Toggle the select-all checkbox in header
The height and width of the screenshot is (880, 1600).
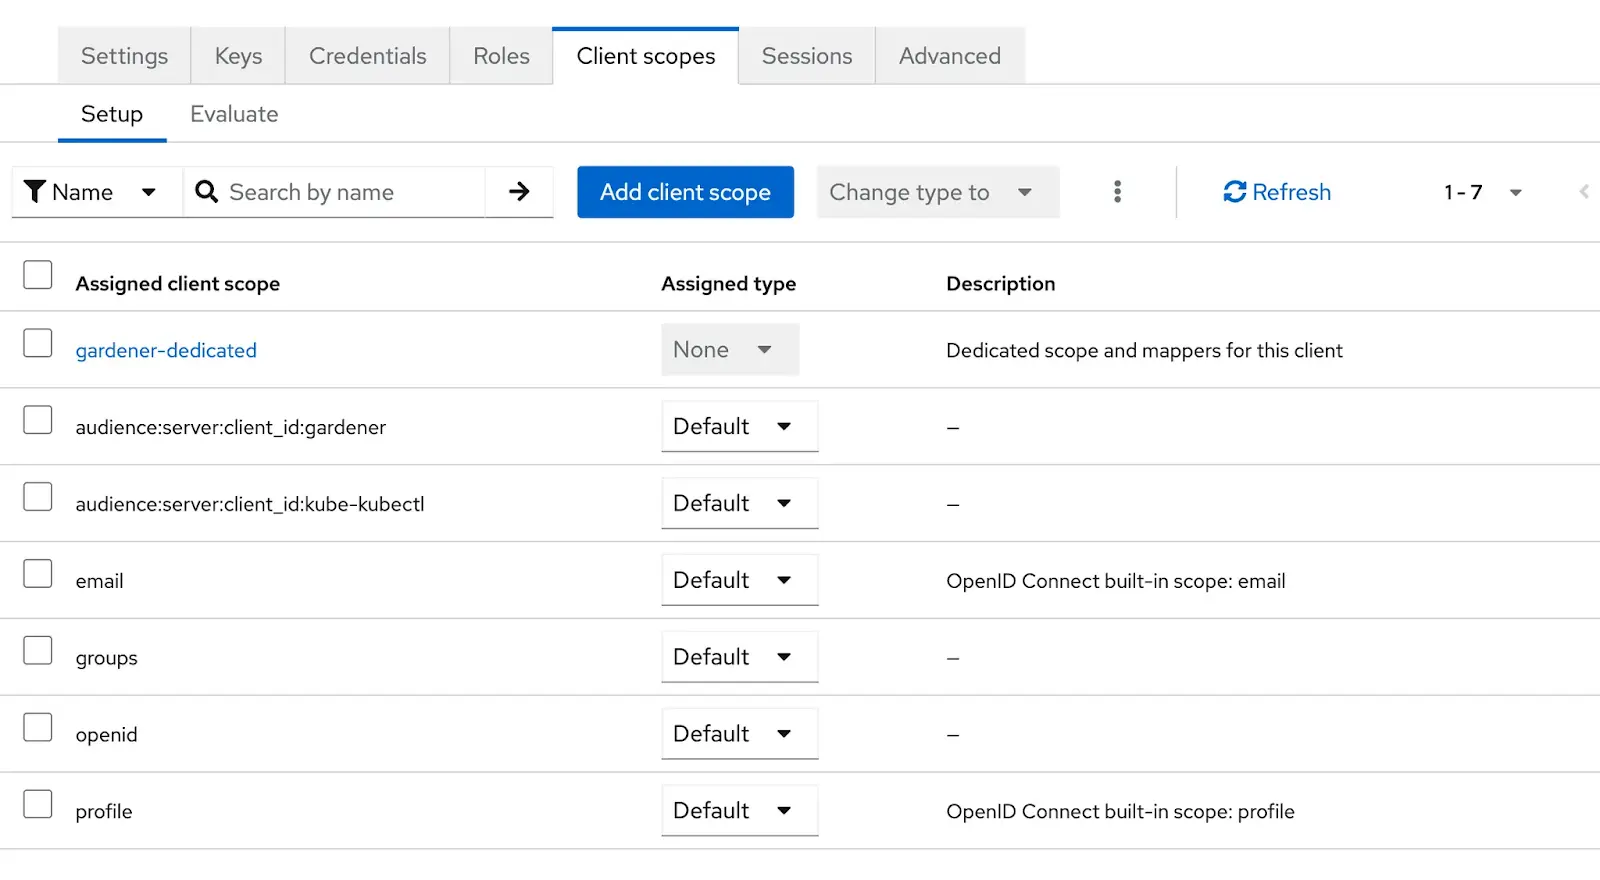[38, 274]
